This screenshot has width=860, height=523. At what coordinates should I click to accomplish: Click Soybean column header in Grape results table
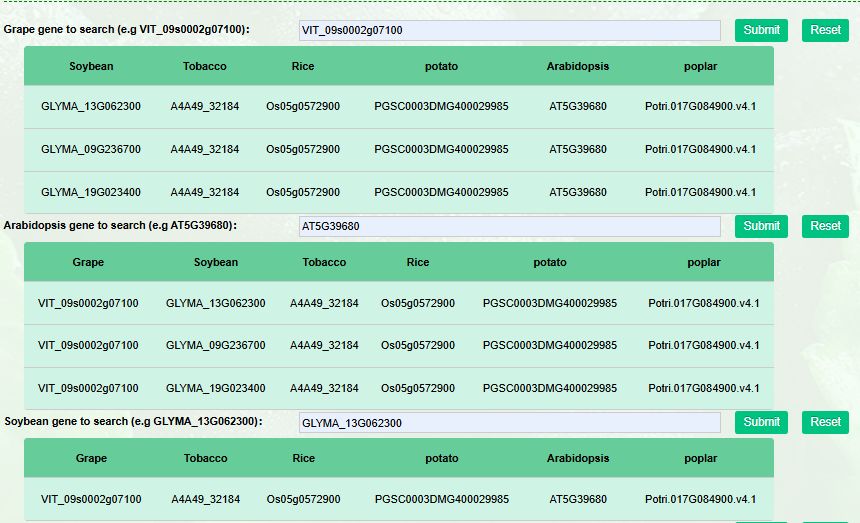click(x=91, y=67)
